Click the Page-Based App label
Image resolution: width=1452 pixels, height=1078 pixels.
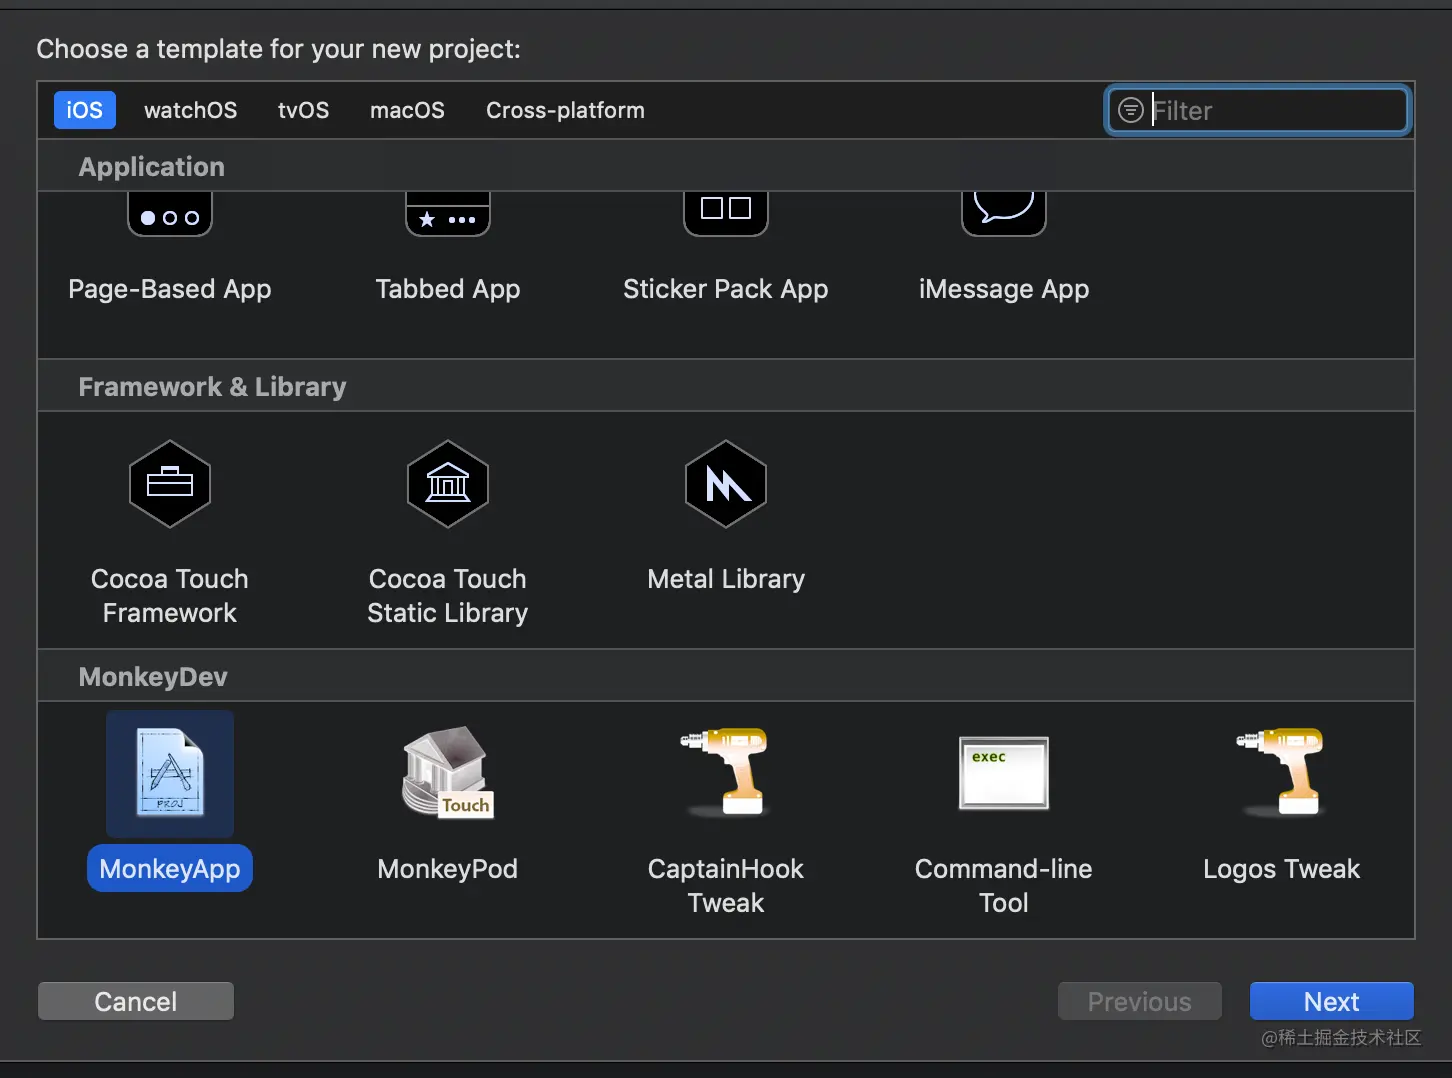tap(170, 289)
